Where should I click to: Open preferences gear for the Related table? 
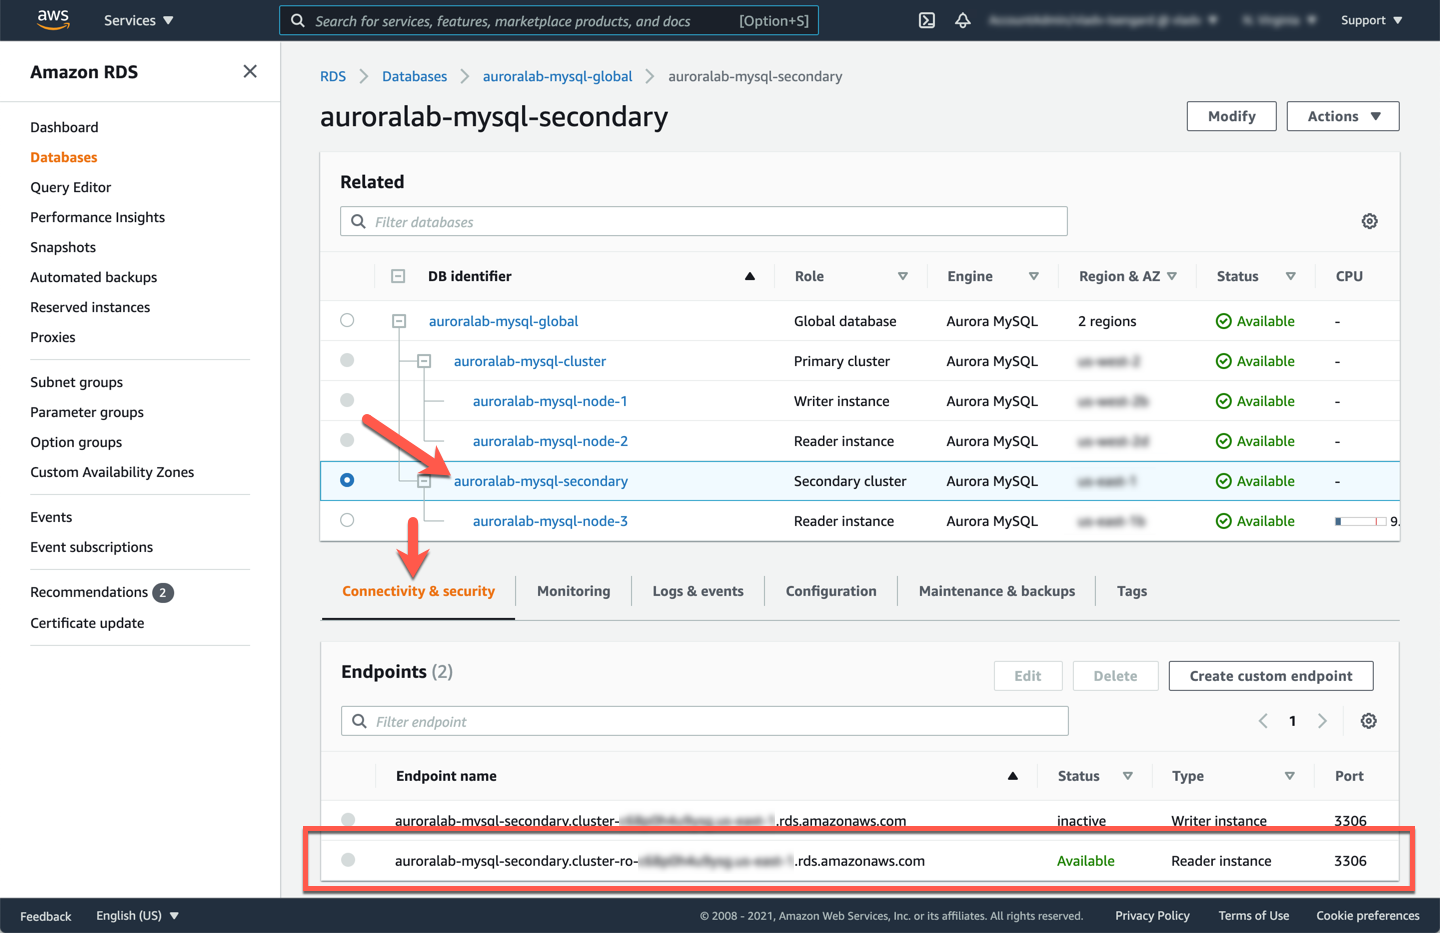[x=1369, y=221]
